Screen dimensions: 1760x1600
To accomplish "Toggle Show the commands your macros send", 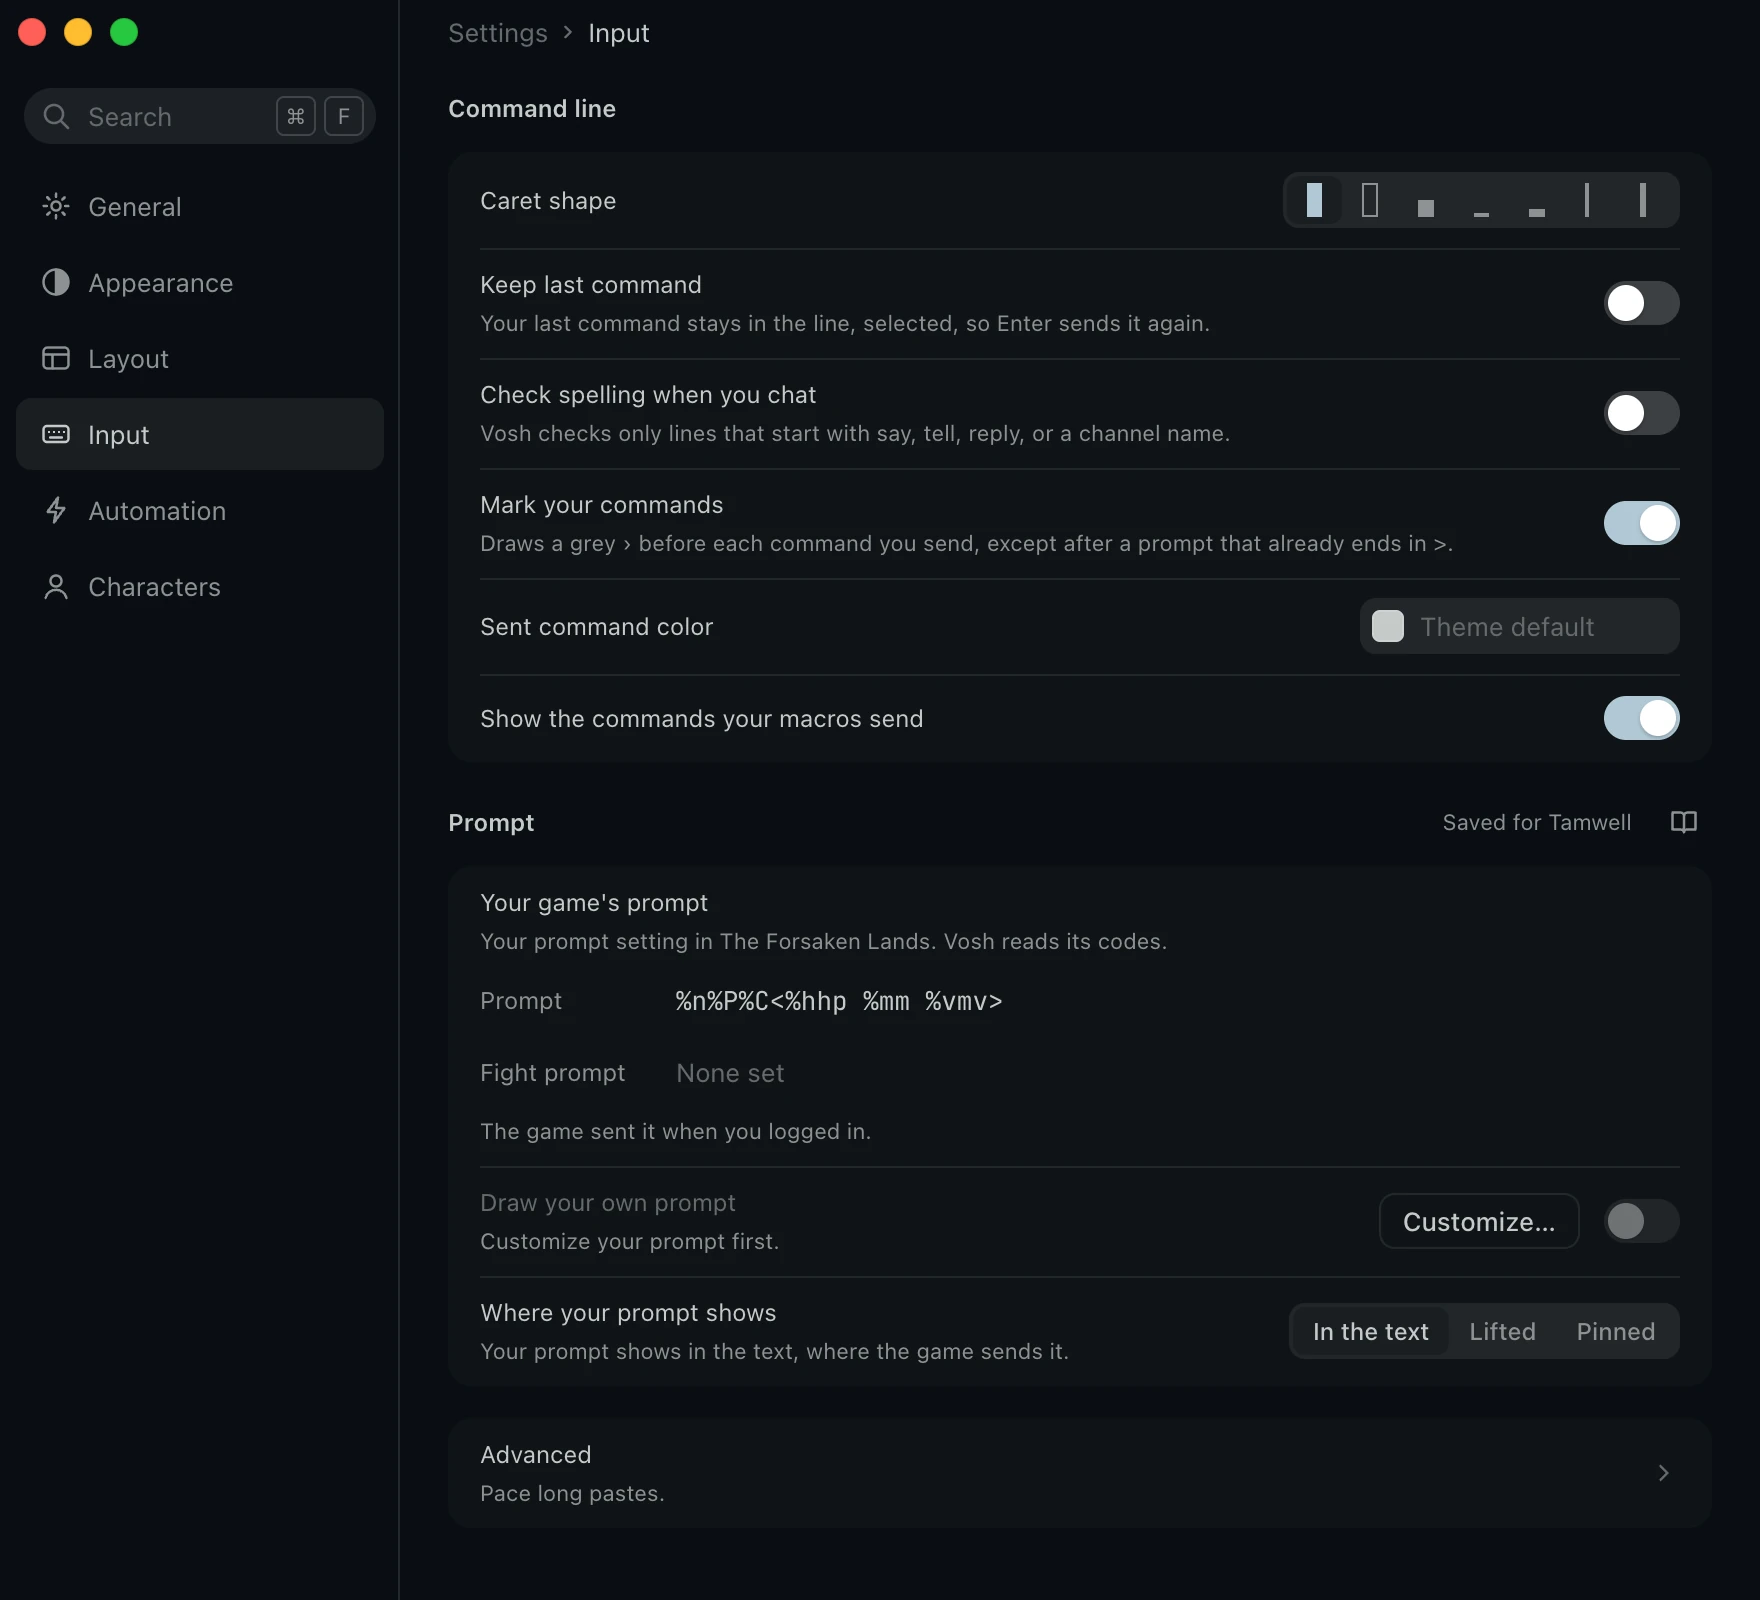I will 1641,718.
